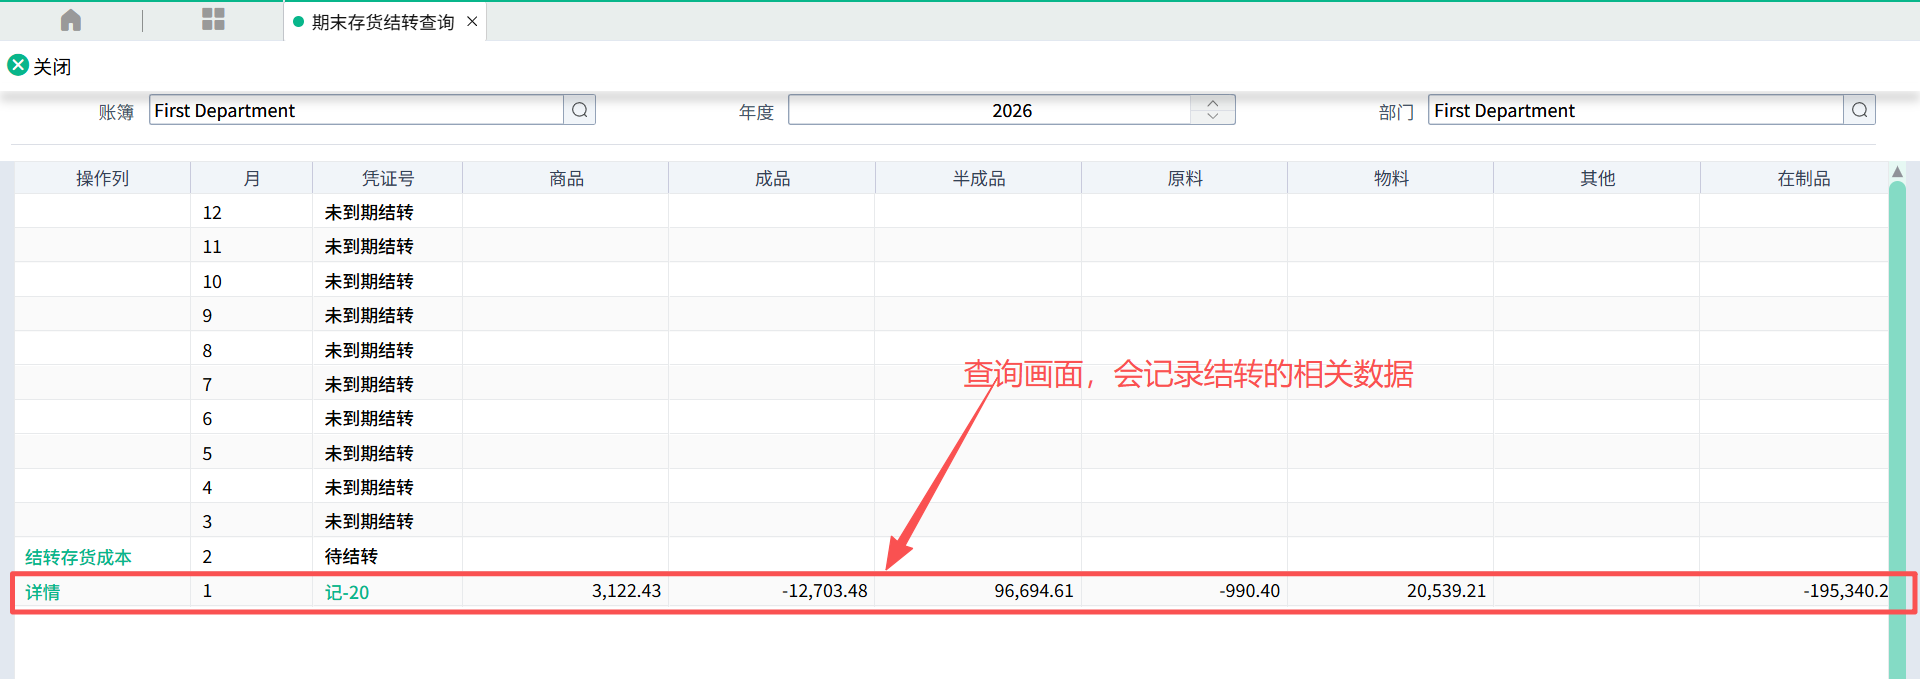1920x679 pixels.
Task: Click the 结转存货成本 link for month 2
Action: 78,557
